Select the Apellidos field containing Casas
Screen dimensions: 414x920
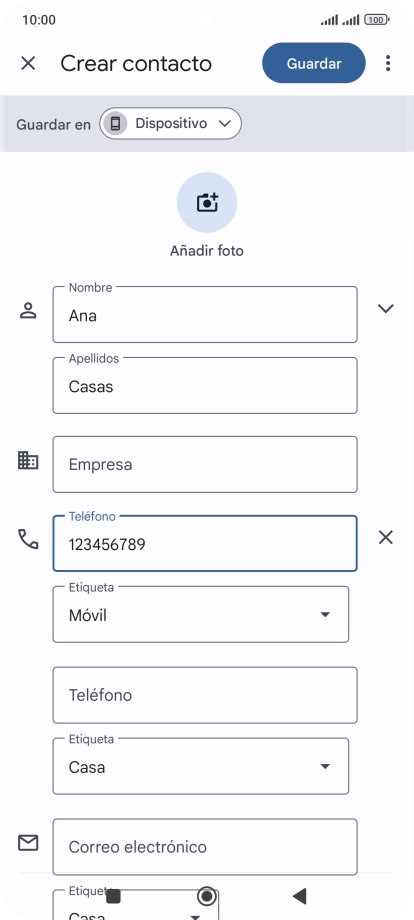(205, 385)
